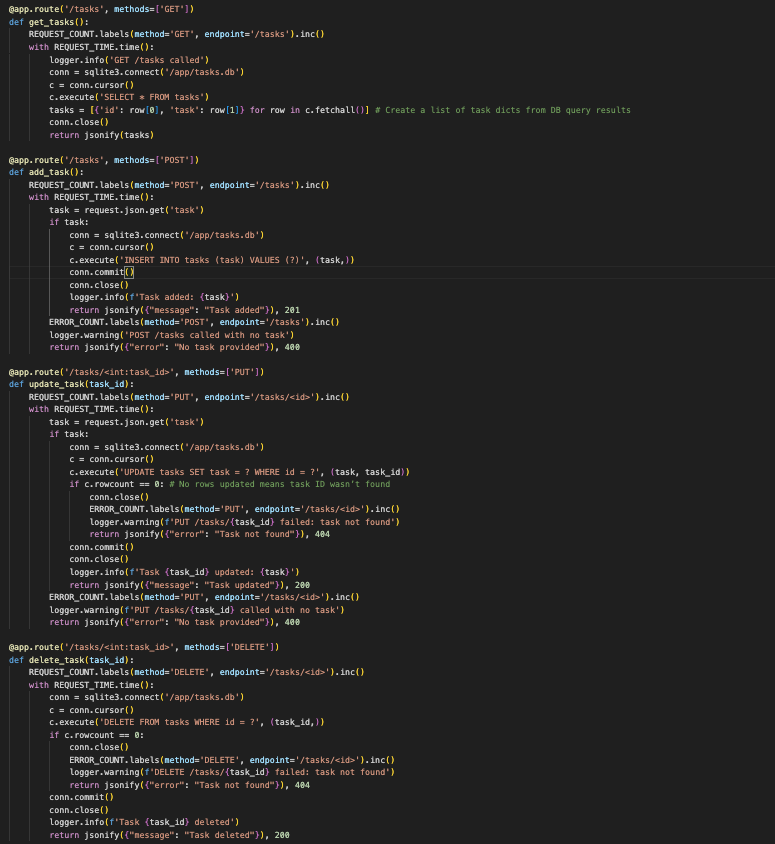Click the @app.route line with methods=['PUT']
Screen dimensions: 775x844
point(137,372)
